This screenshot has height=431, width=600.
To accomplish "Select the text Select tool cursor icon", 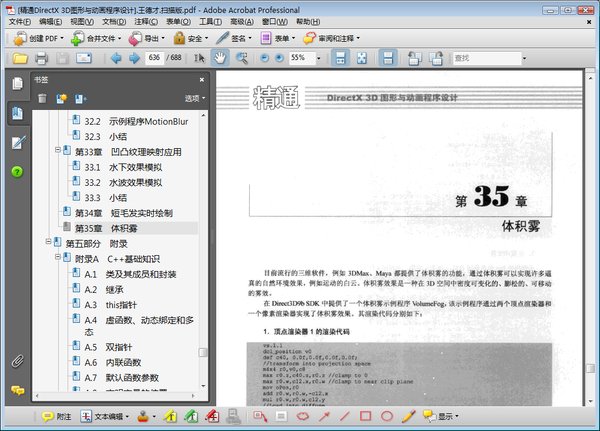I will [199, 58].
